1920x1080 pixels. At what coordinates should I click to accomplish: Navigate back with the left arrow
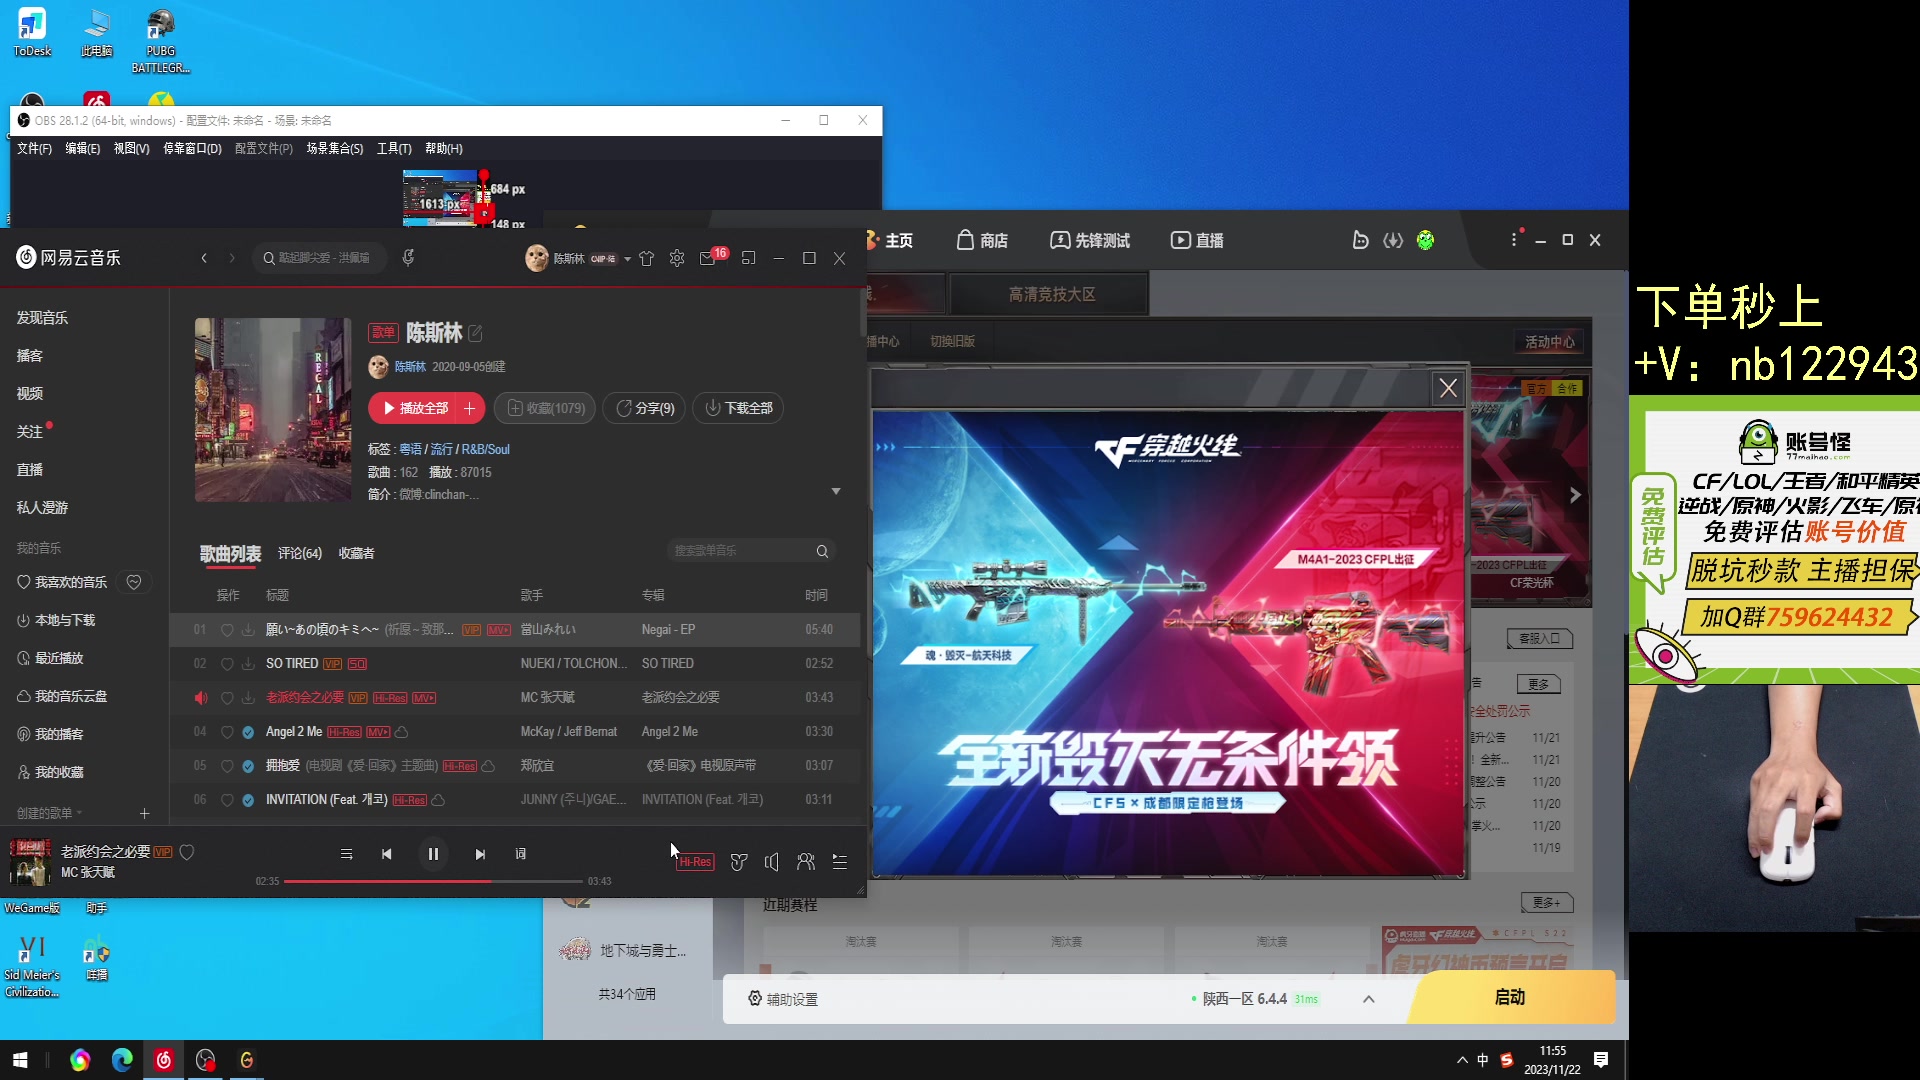204,258
